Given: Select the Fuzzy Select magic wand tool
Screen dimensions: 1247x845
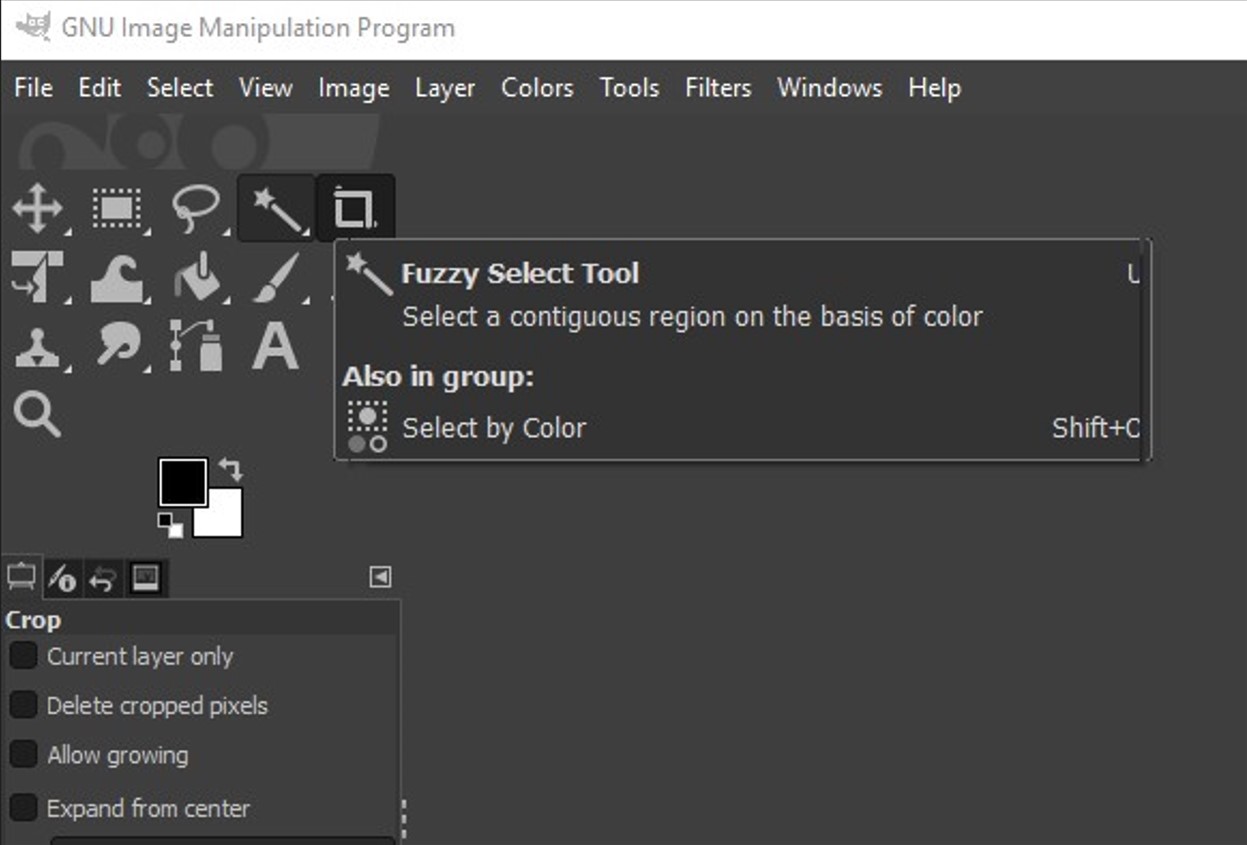Looking at the screenshot, I should (x=277, y=209).
